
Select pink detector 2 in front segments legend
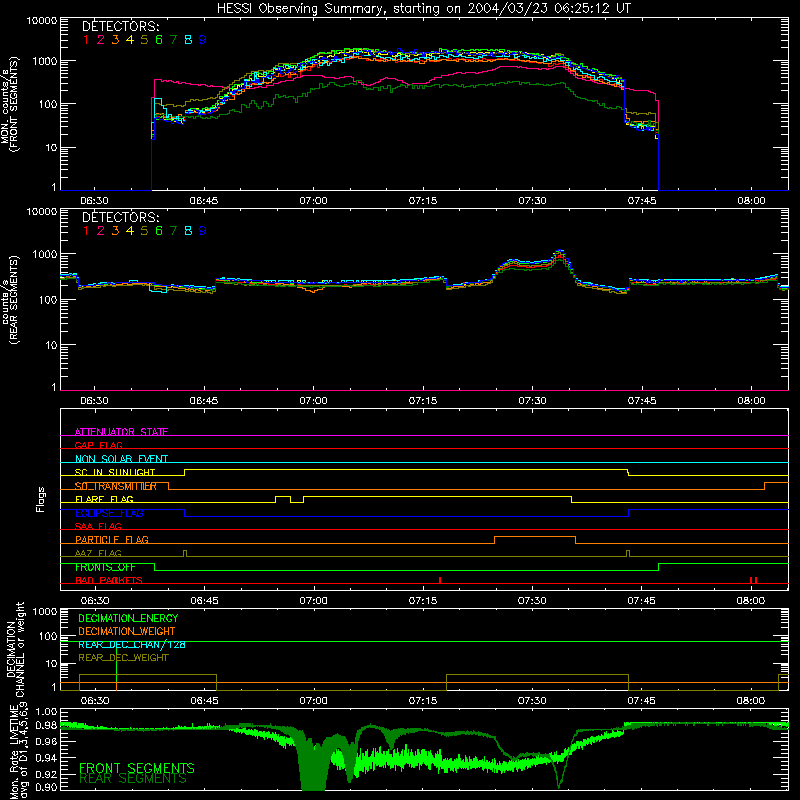[101, 40]
